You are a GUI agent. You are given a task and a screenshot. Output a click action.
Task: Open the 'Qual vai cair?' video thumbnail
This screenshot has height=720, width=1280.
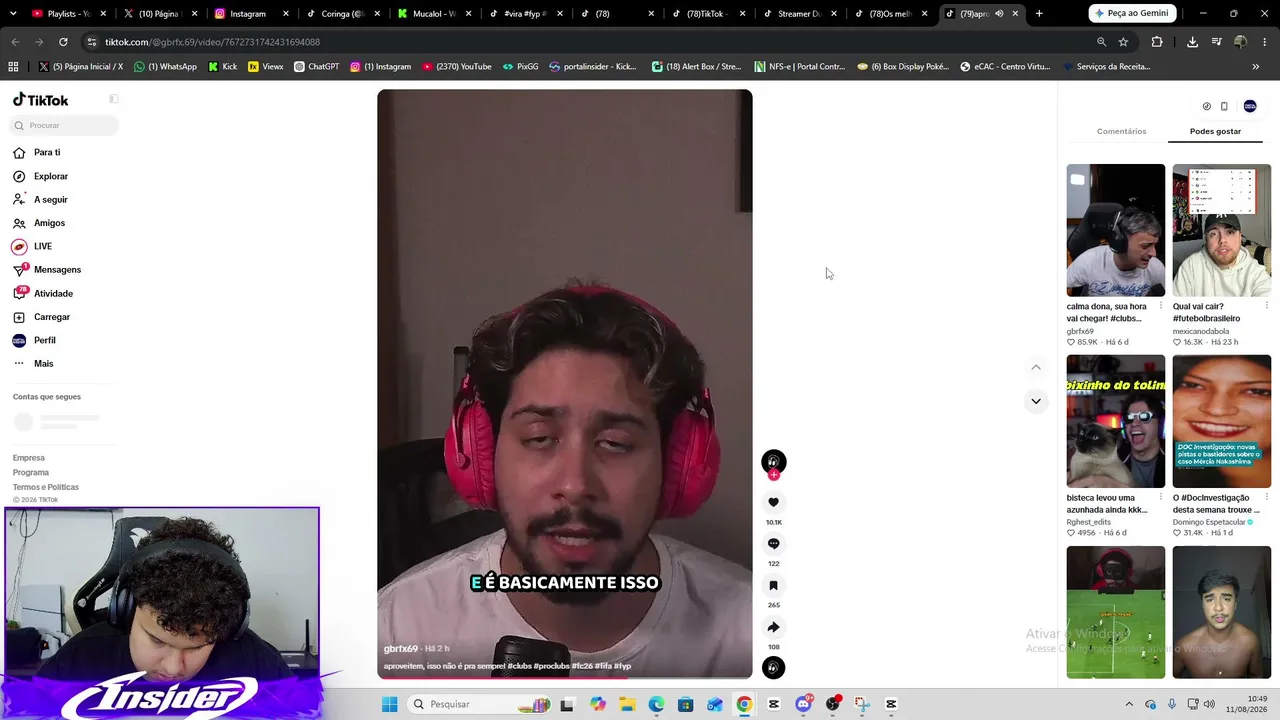[x=1221, y=230]
